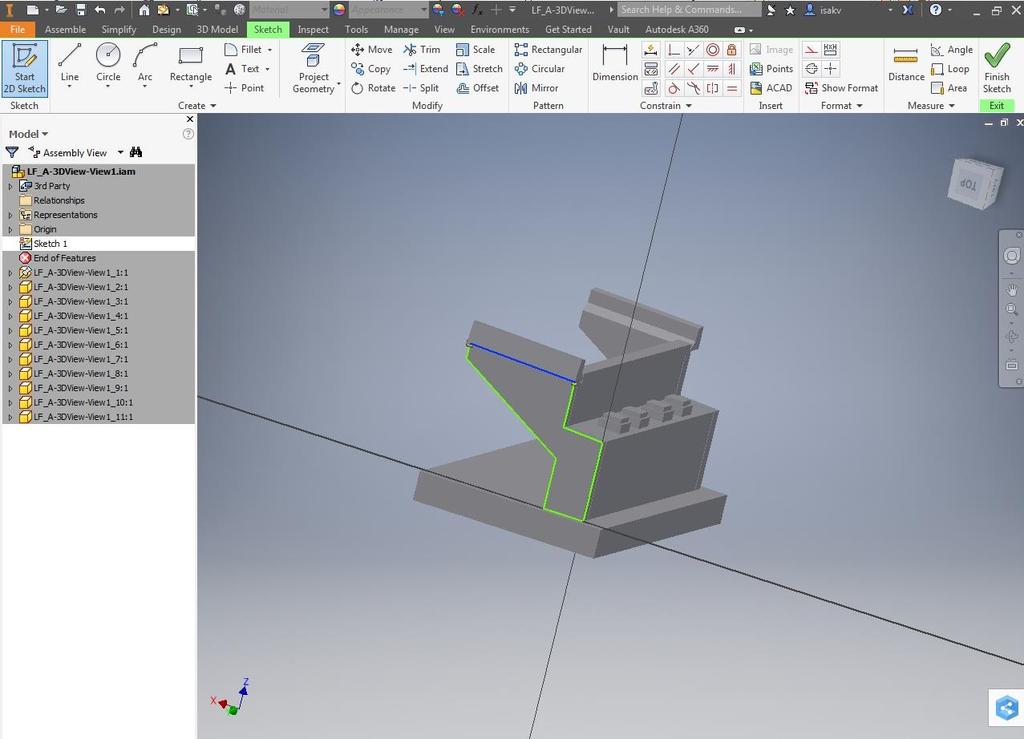Choose the Arc tool
This screenshot has width=1024, height=739.
[x=145, y=65]
